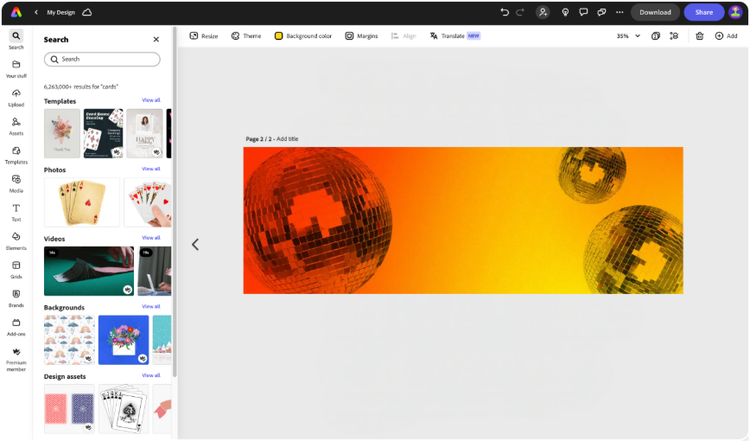Expand the 35% zoom level dropdown
This screenshot has width=750, height=441.
(x=628, y=36)
